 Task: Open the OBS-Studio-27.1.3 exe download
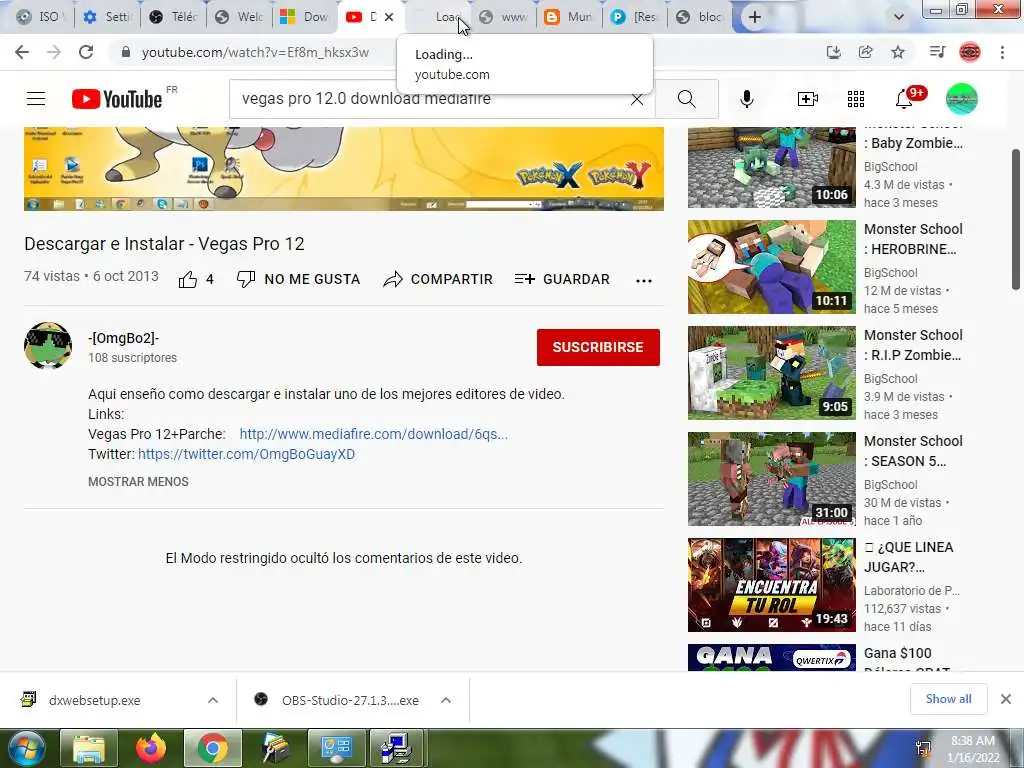point(350,700)
